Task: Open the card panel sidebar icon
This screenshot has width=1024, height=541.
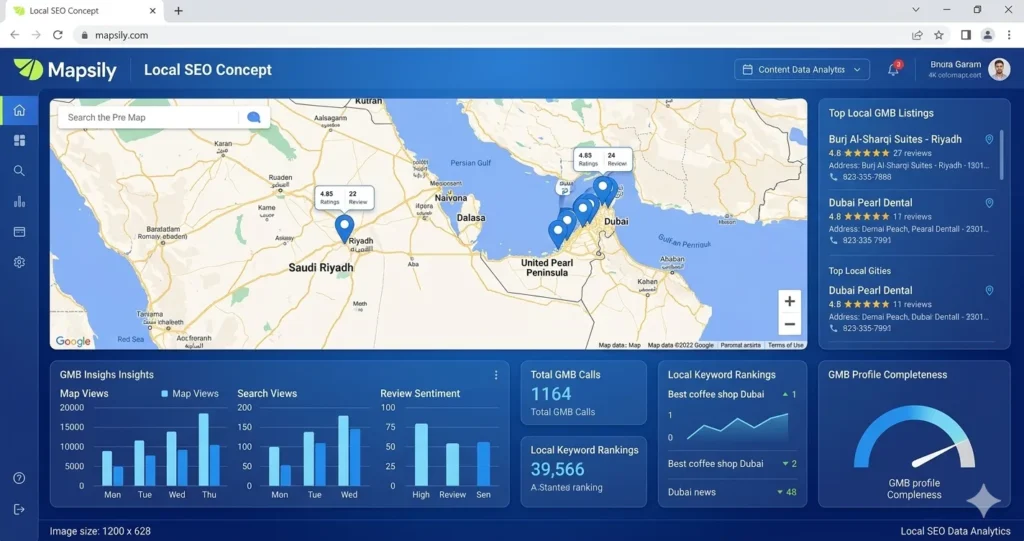Action: pos(20,232)
